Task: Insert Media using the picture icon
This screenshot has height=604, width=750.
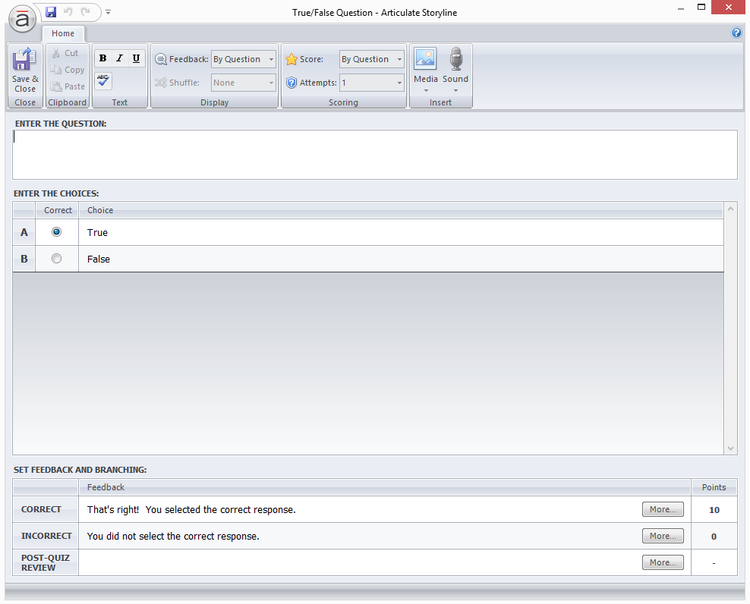Action: point(425,59)
